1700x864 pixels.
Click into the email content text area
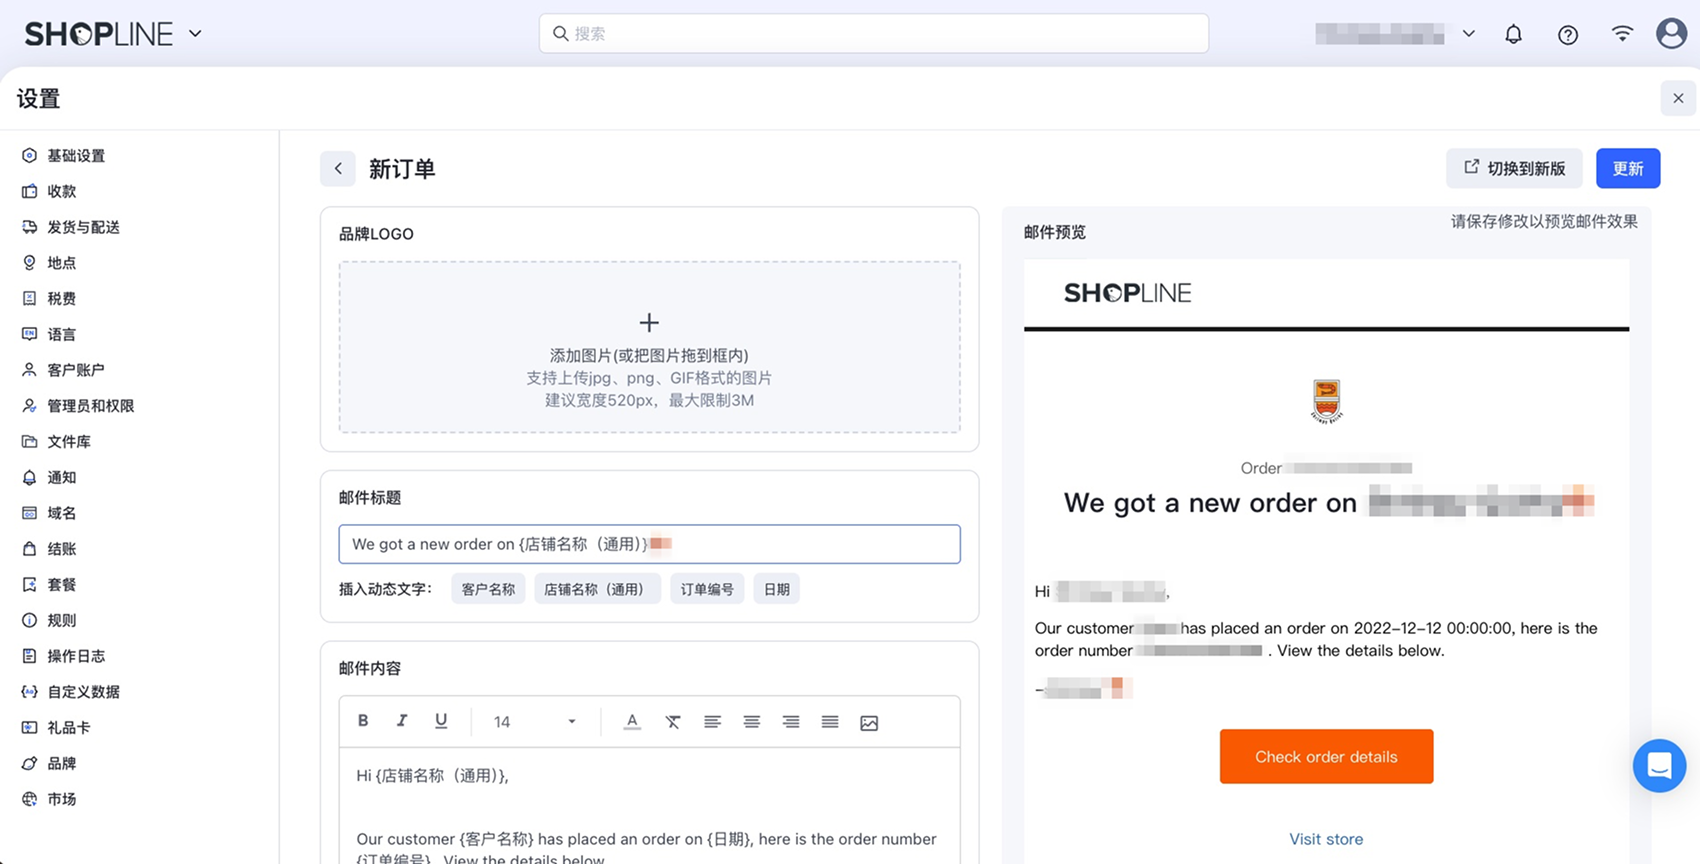click(x=649, y=806)
